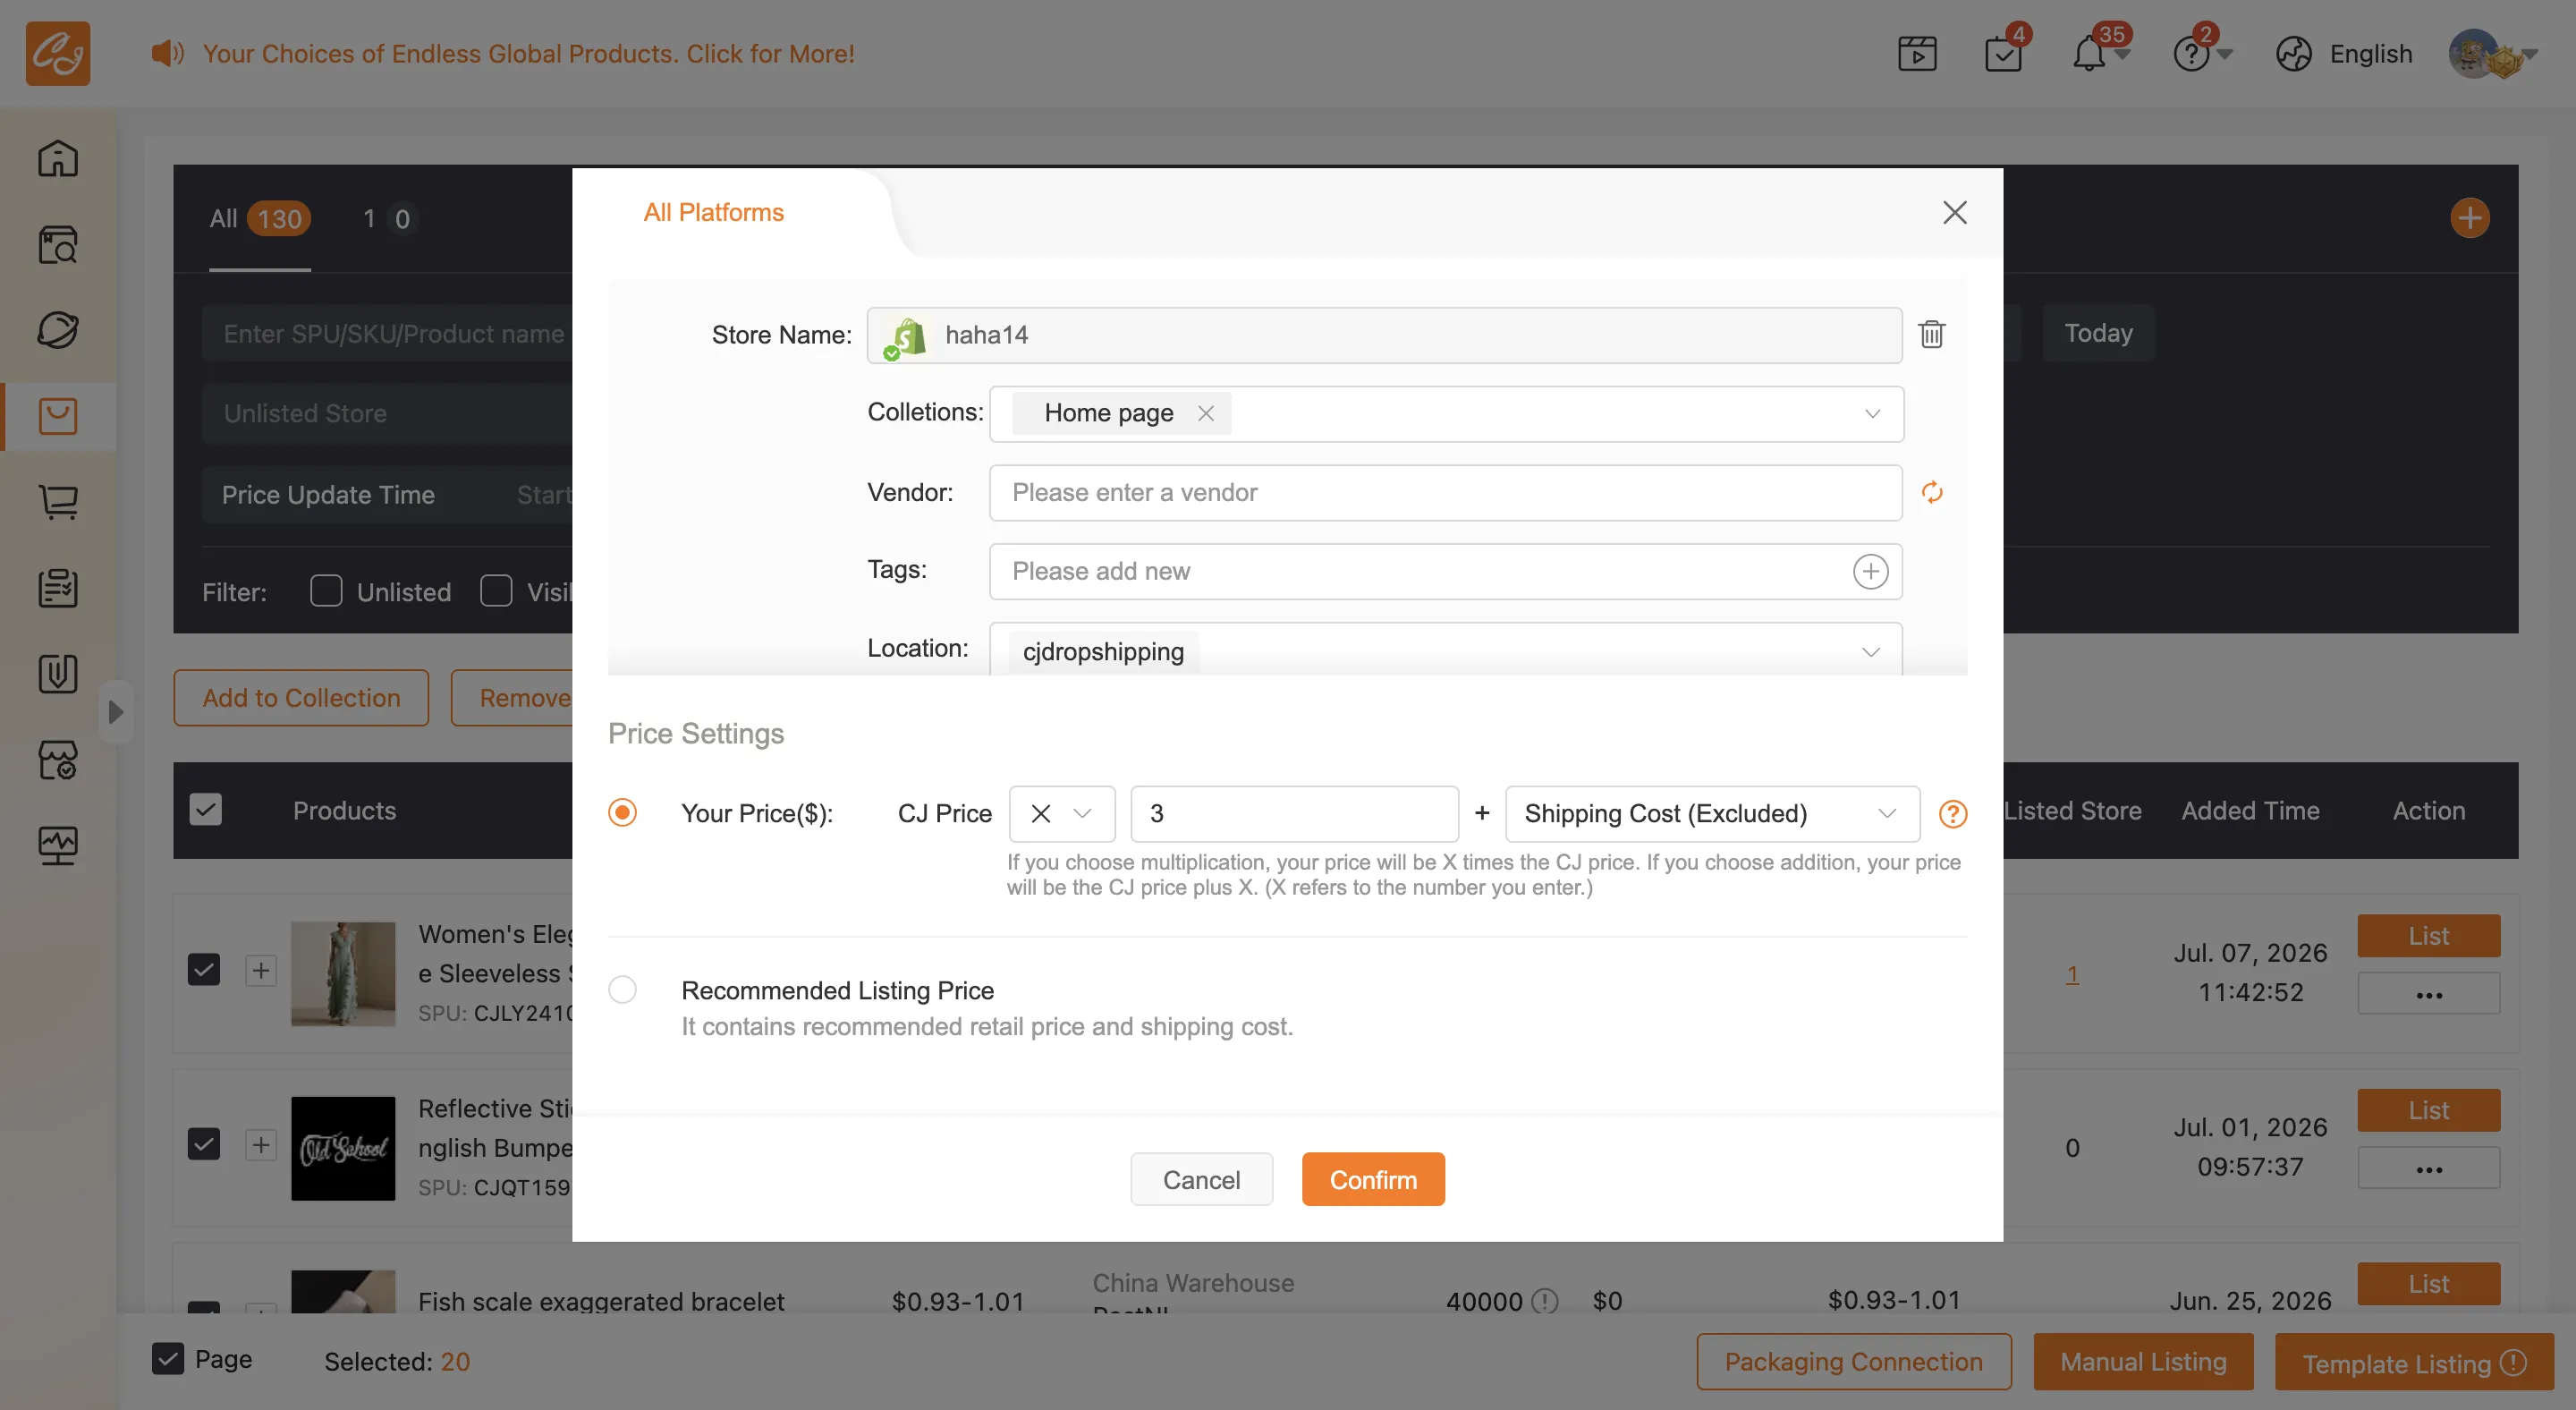Open the Location cjdropshipping dropdown
This screenshot has width=2576, height=1410.
(1446, 649)
